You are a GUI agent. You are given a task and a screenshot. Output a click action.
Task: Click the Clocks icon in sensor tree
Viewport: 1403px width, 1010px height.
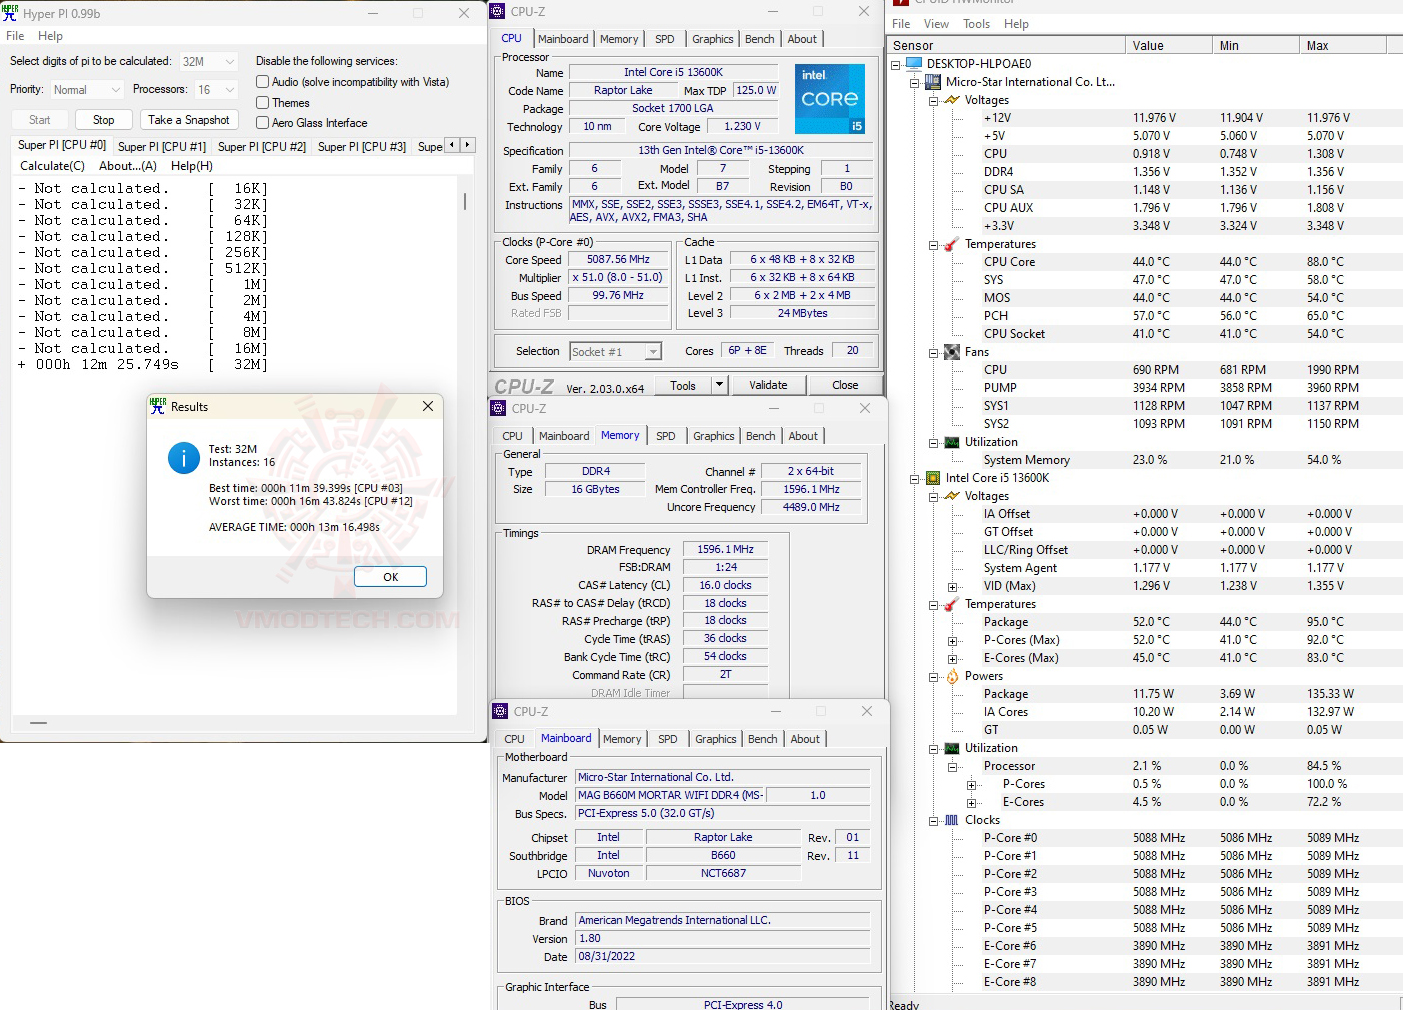click(952, 820)
